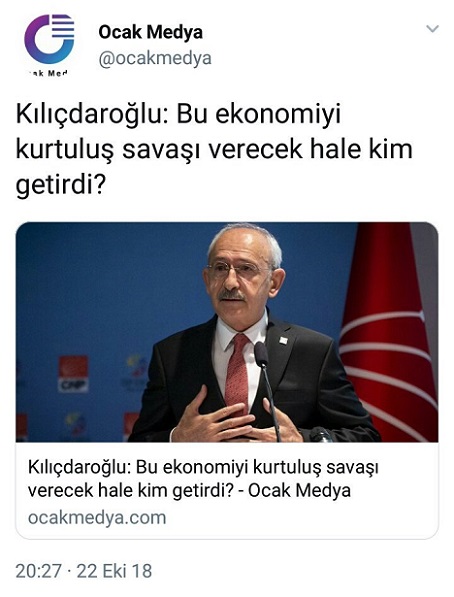The height and width of the screenshot is (597, 454).
Task: Click the word 'Kılıçdaroğlu:' in the tweet body
Action: (x=92, y=114)
